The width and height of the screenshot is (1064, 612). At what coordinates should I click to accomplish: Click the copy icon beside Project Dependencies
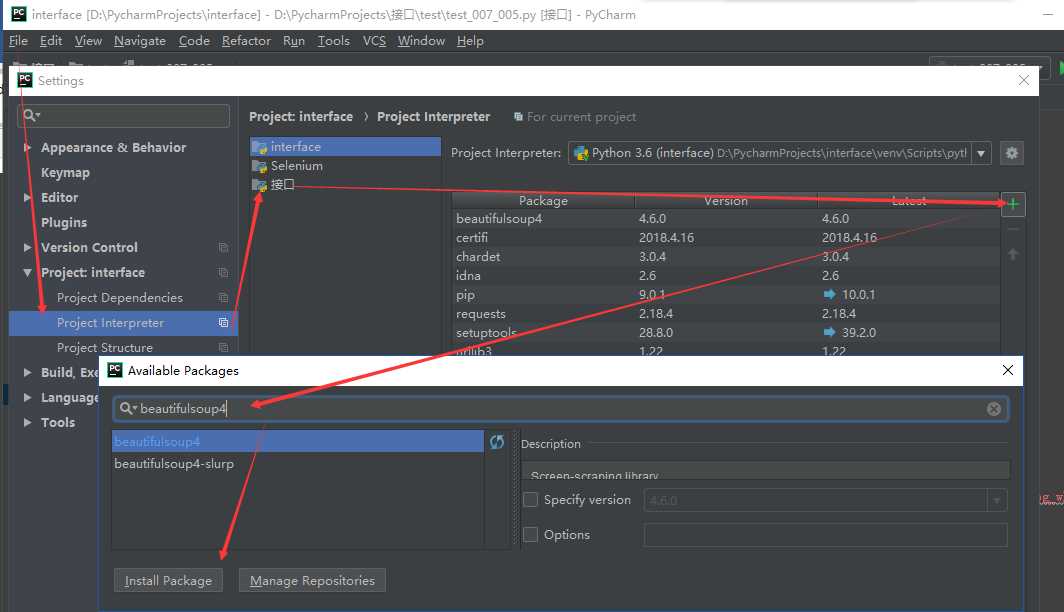223,298
